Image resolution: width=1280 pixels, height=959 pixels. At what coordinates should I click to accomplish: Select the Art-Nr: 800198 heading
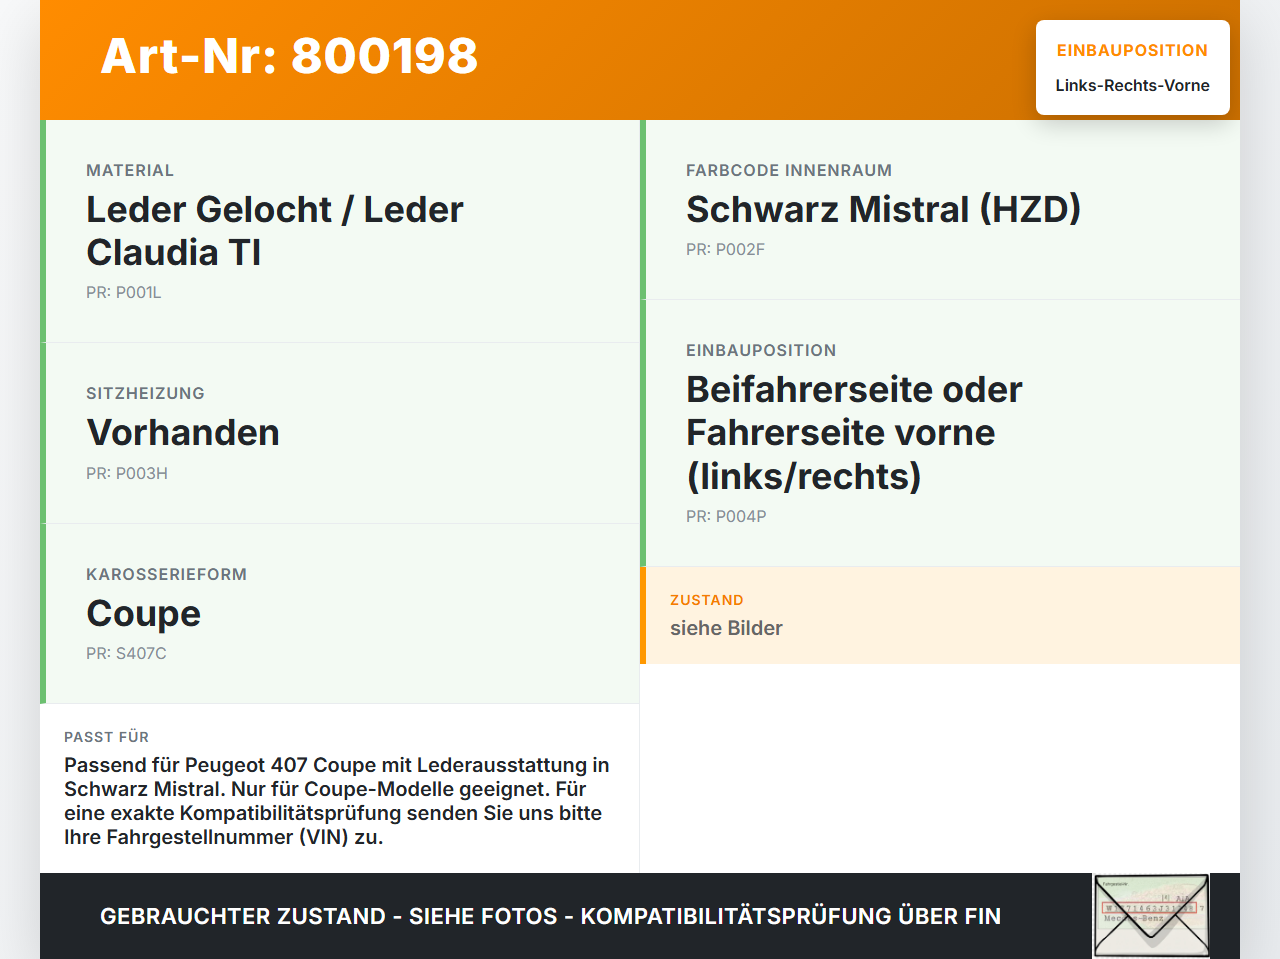pyautogui.click(x=290, y=56)
